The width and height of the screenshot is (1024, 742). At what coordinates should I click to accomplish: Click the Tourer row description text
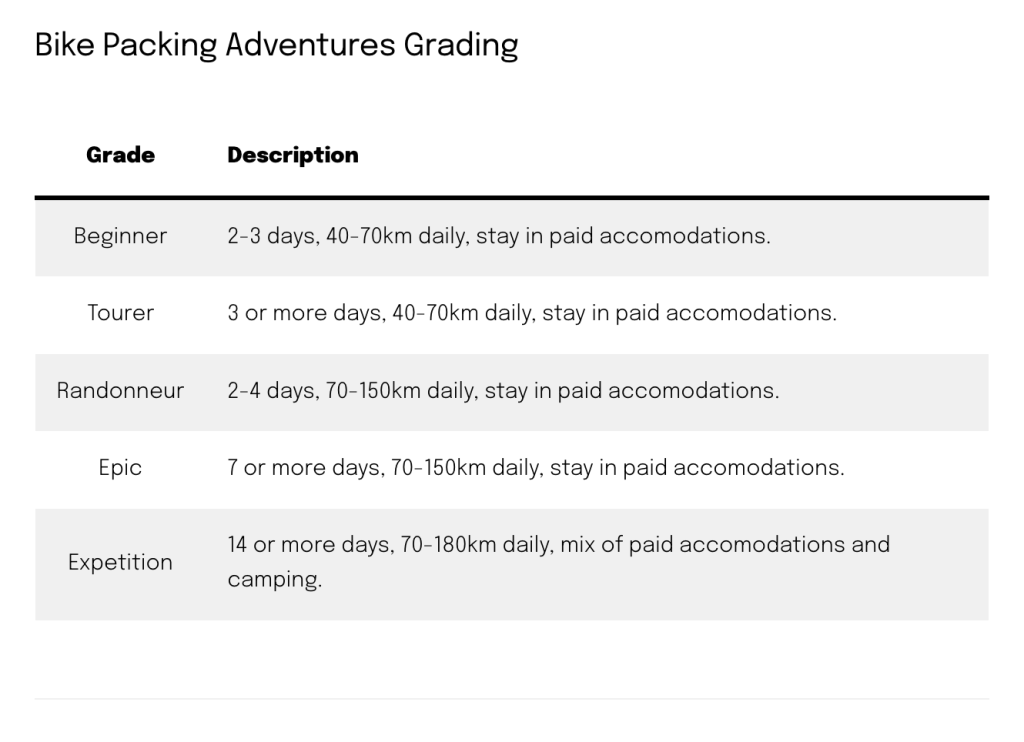coord(531,313)
